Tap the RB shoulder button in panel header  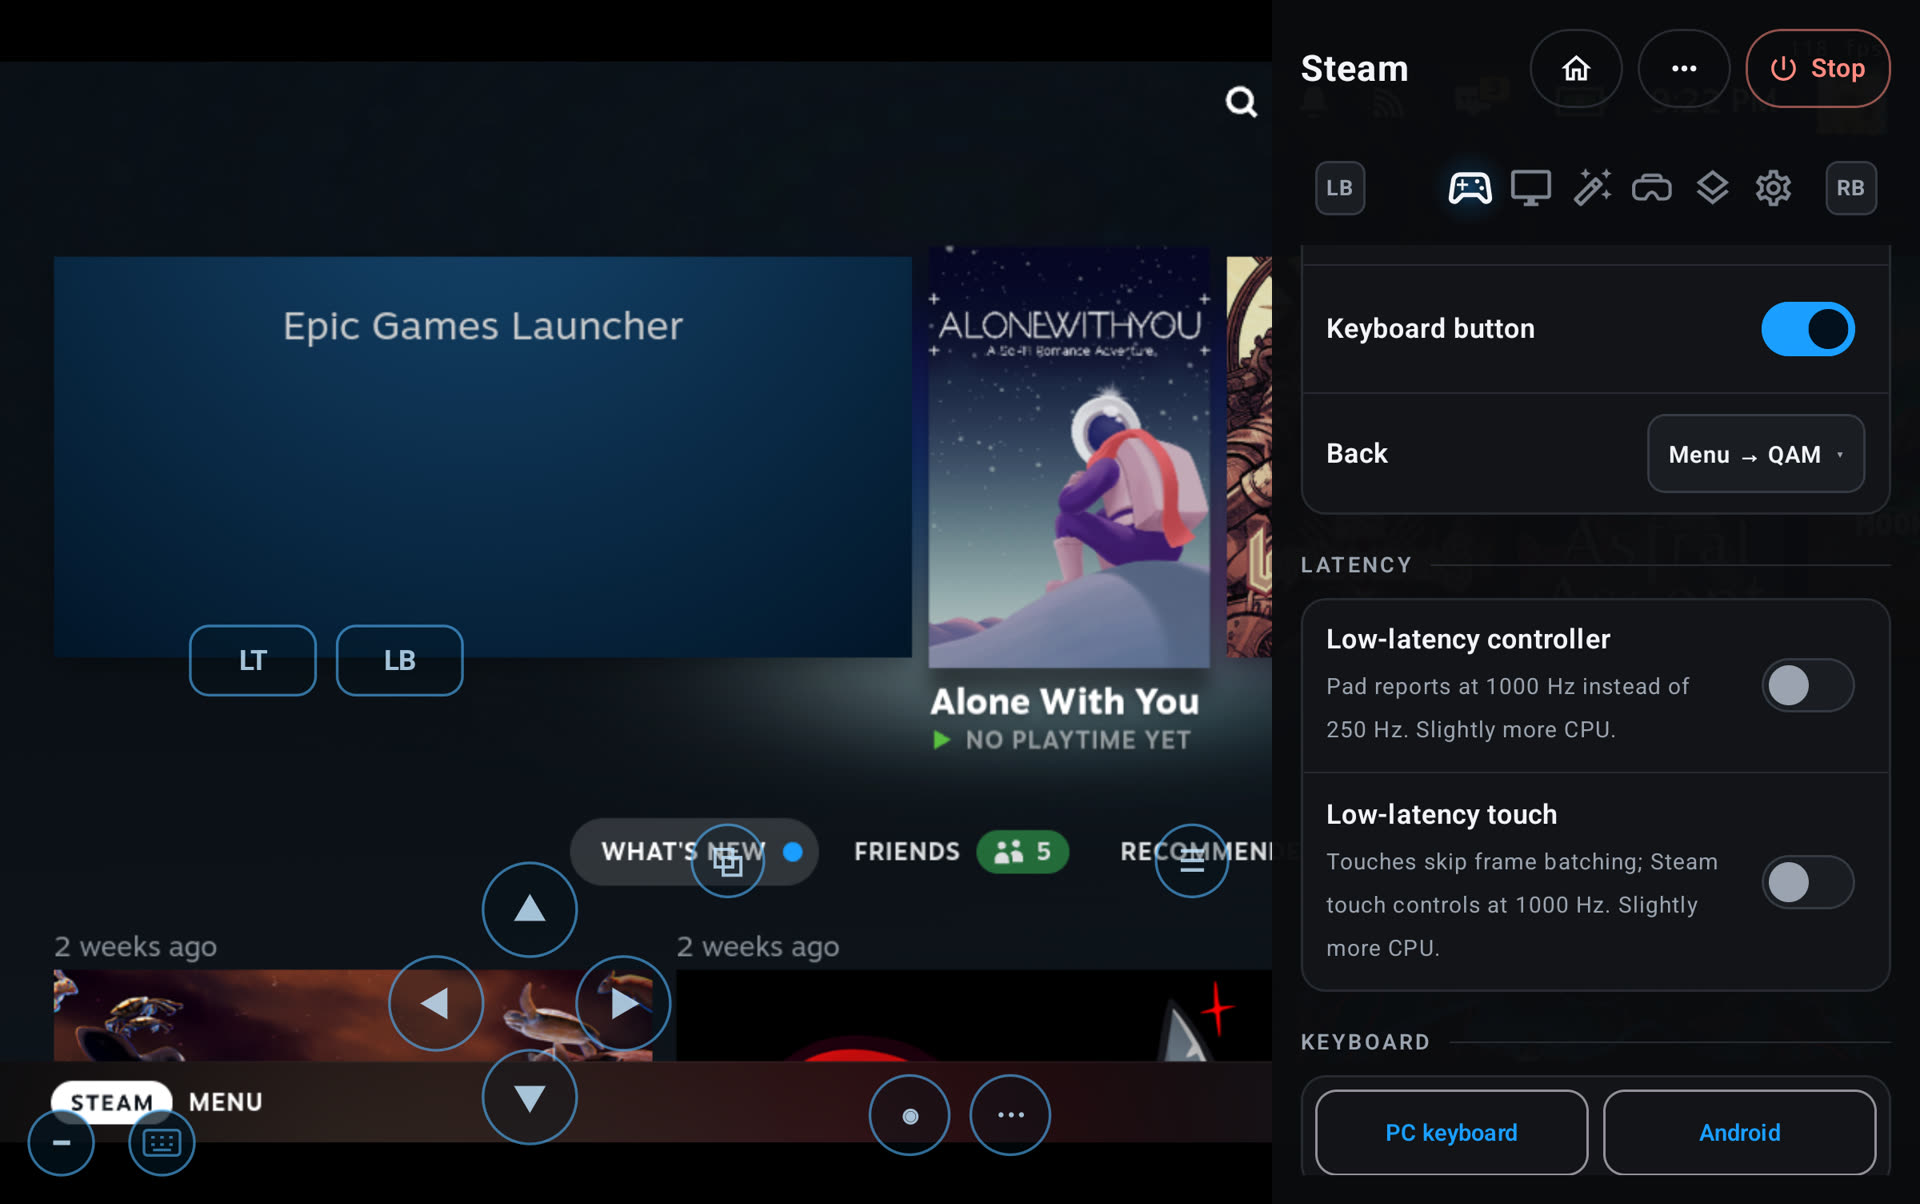pos(1850,188)
